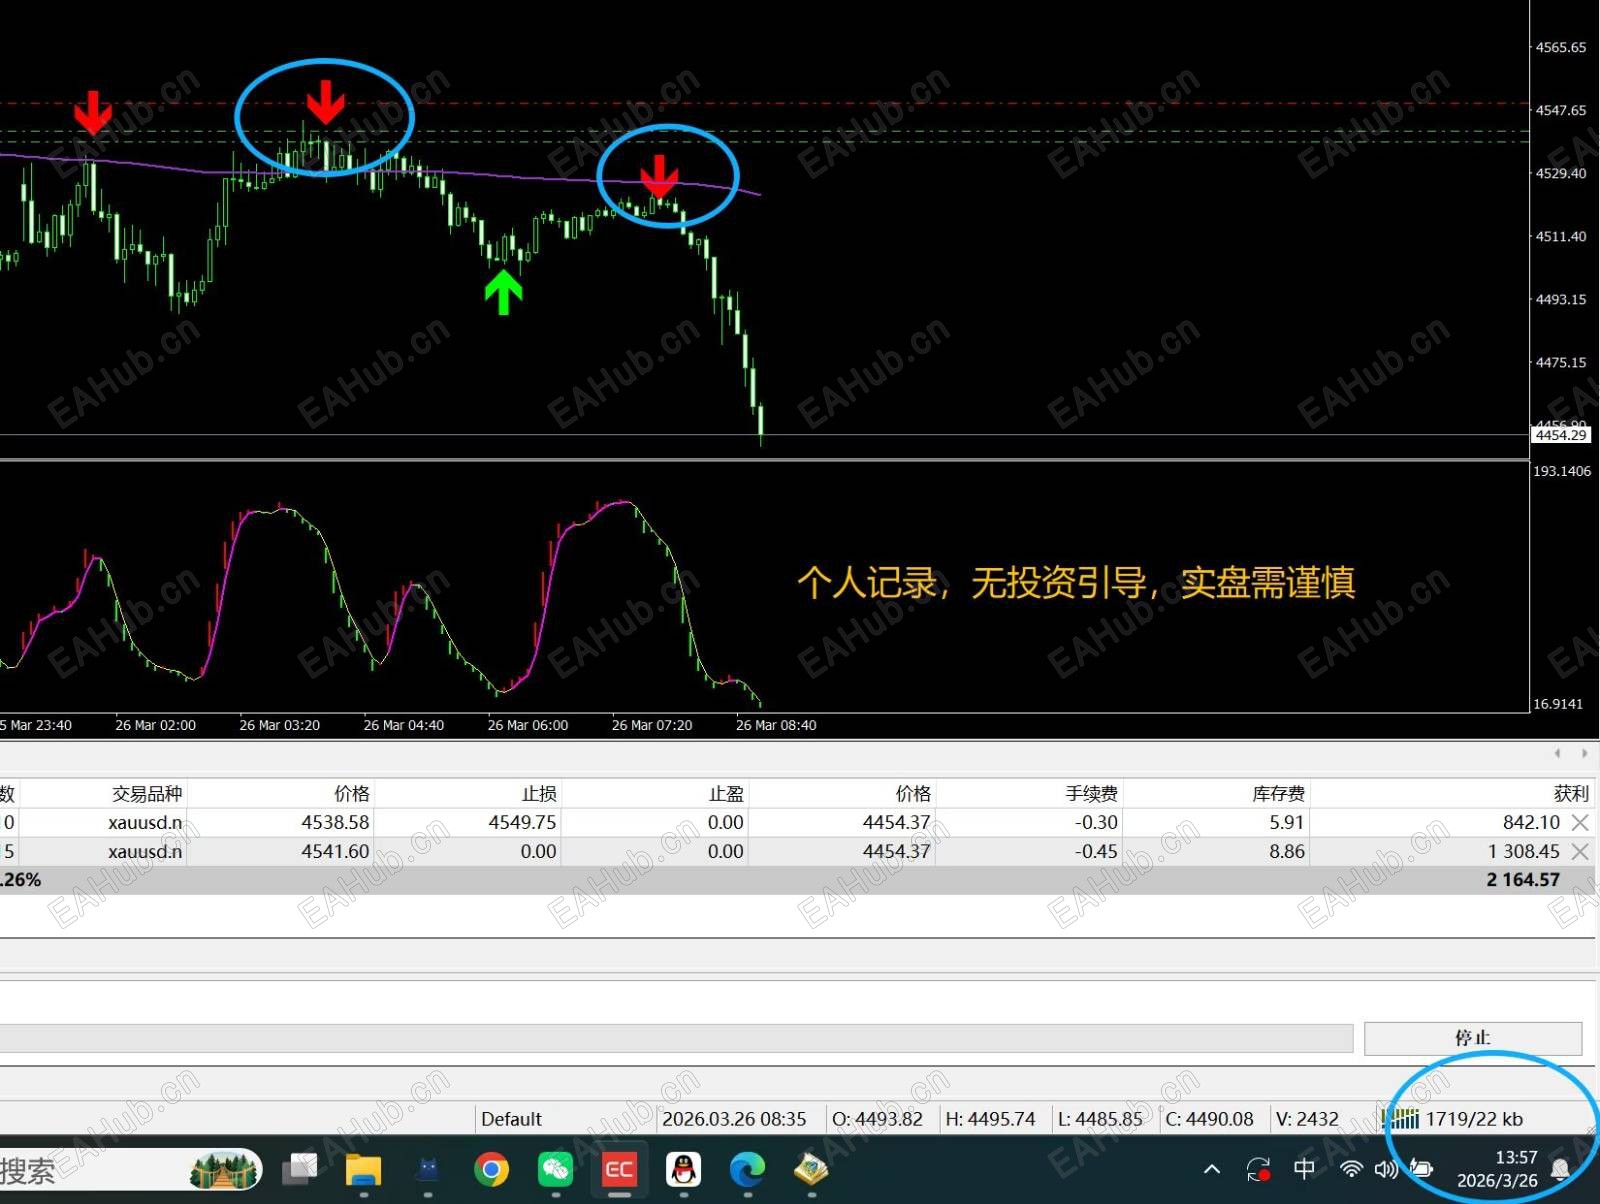The height and width of the screenshot is (1204, 1600).
Task: Click the Wi-Fi icon in the system tray
Action: coord(1351,1169)
